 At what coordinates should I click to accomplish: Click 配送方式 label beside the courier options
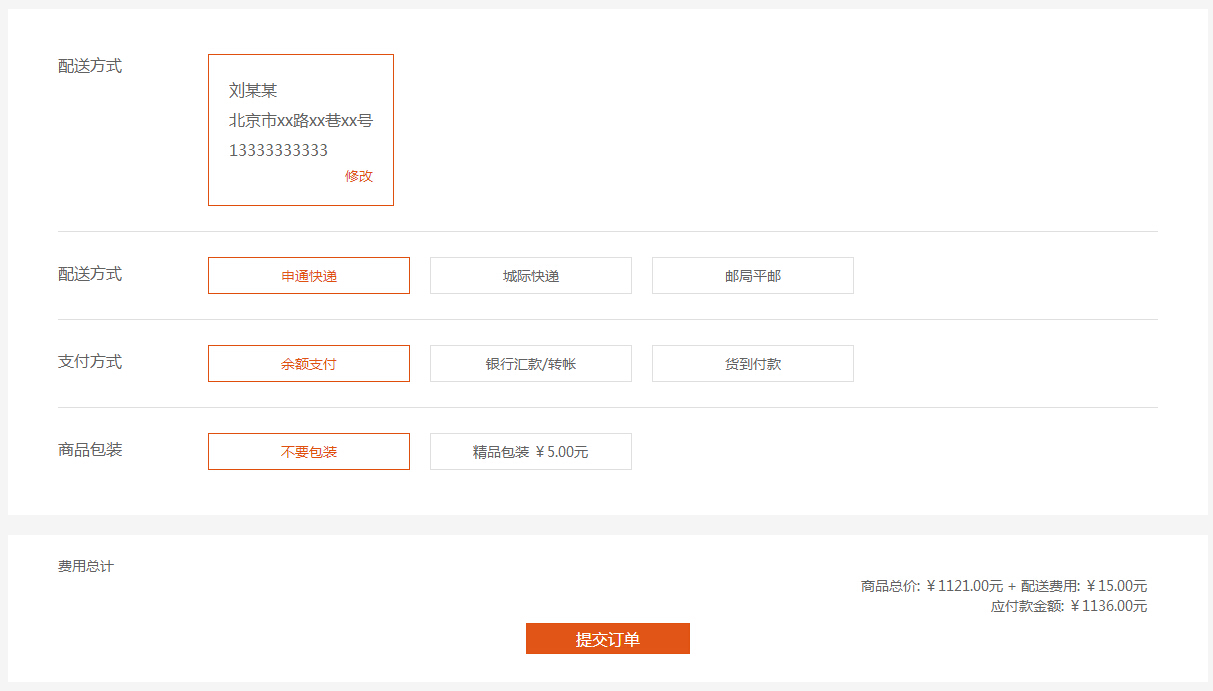tap(90, 274)
